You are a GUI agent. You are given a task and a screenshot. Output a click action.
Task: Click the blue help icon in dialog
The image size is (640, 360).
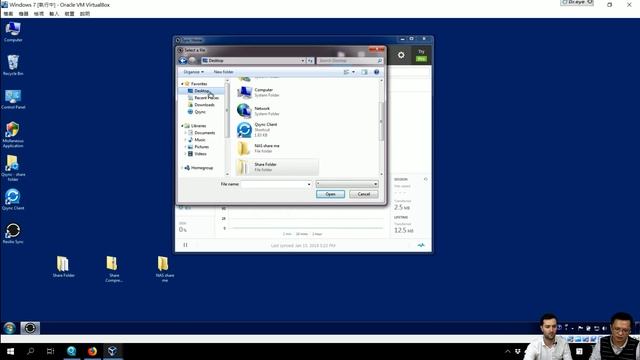[x=377, y=72]
